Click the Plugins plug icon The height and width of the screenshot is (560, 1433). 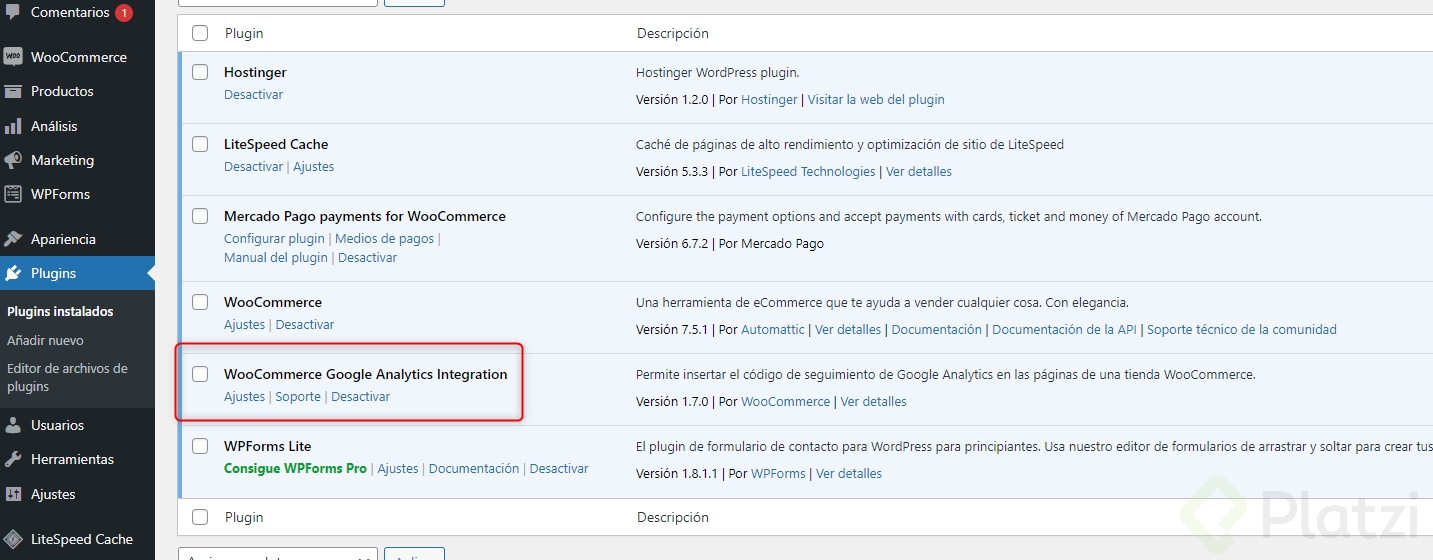pyautogui.click(x=13, y=273)
